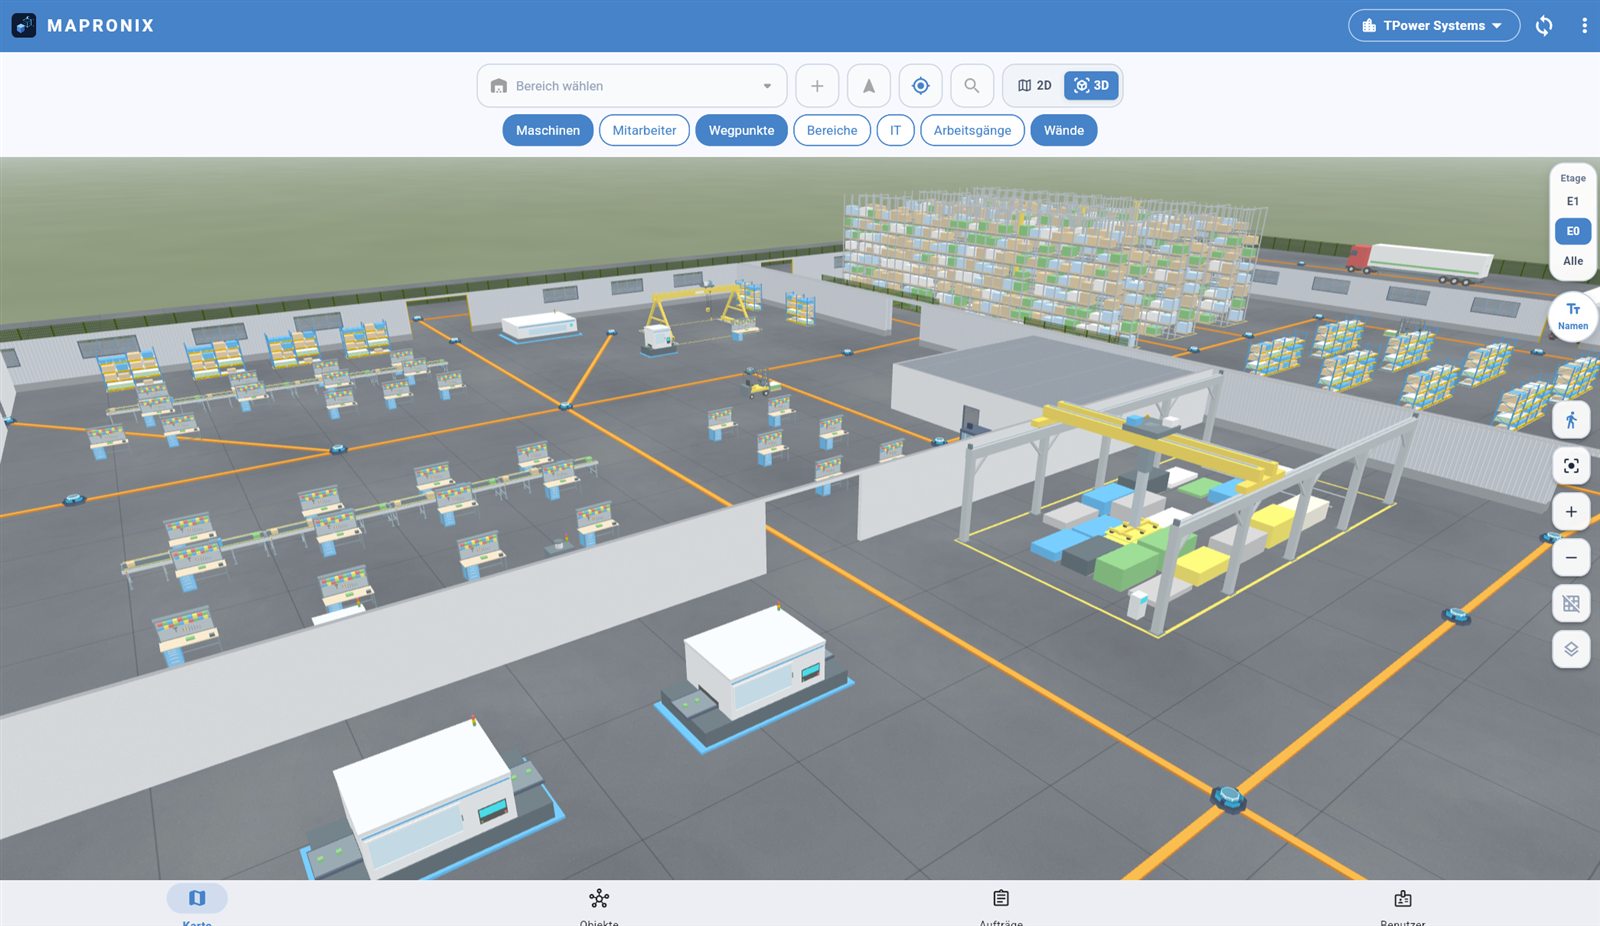Show all floors with Alle
Viewport: 1600px width, 926px height.
click(1573, 261)
